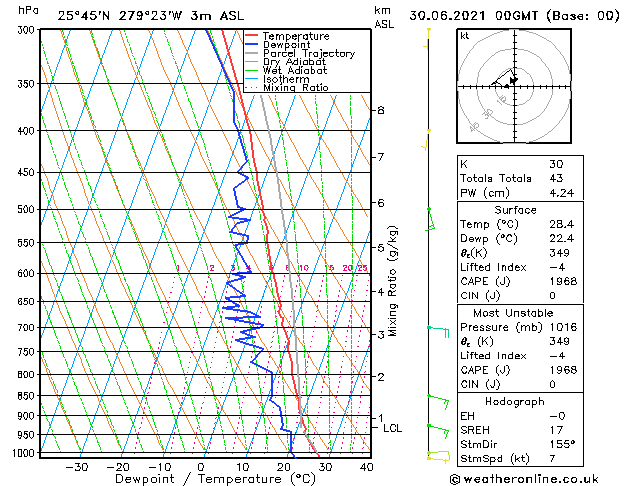Click the Surface CAPE value 1968
The height and width of the screenshot is (486, 629).
click(558, 281)
